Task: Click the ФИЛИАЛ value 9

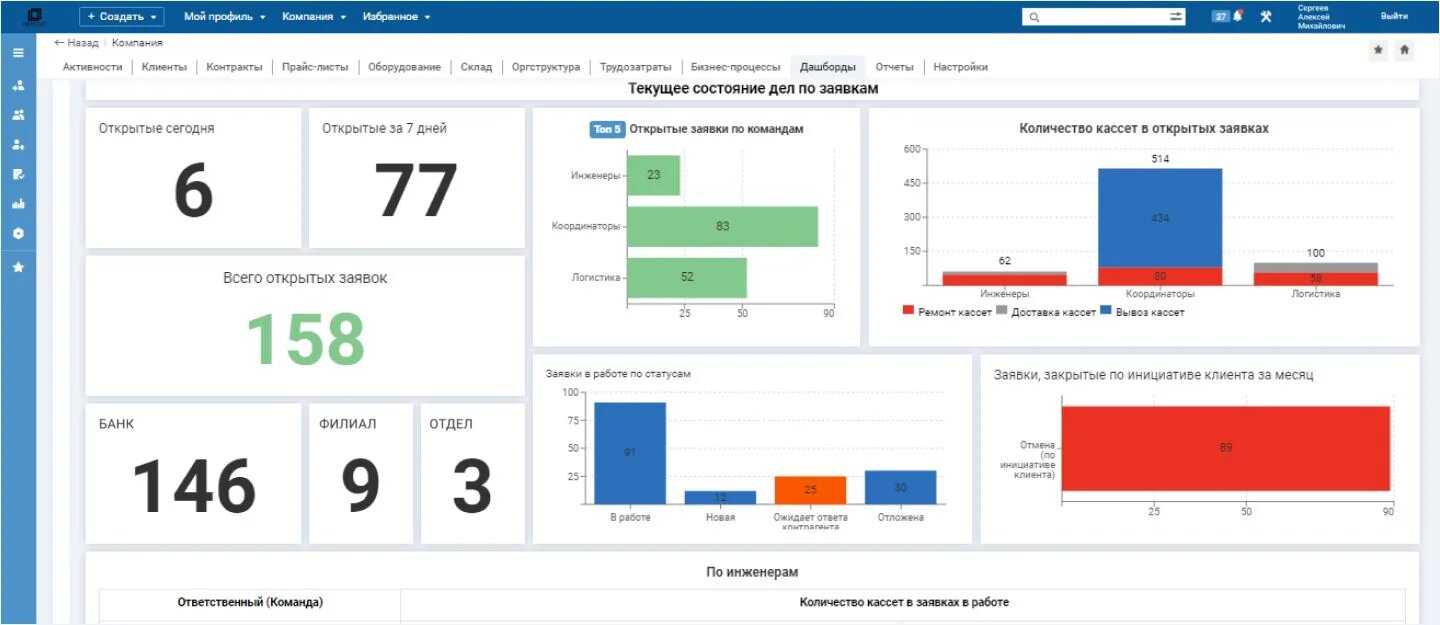Action: coord(361,487)
